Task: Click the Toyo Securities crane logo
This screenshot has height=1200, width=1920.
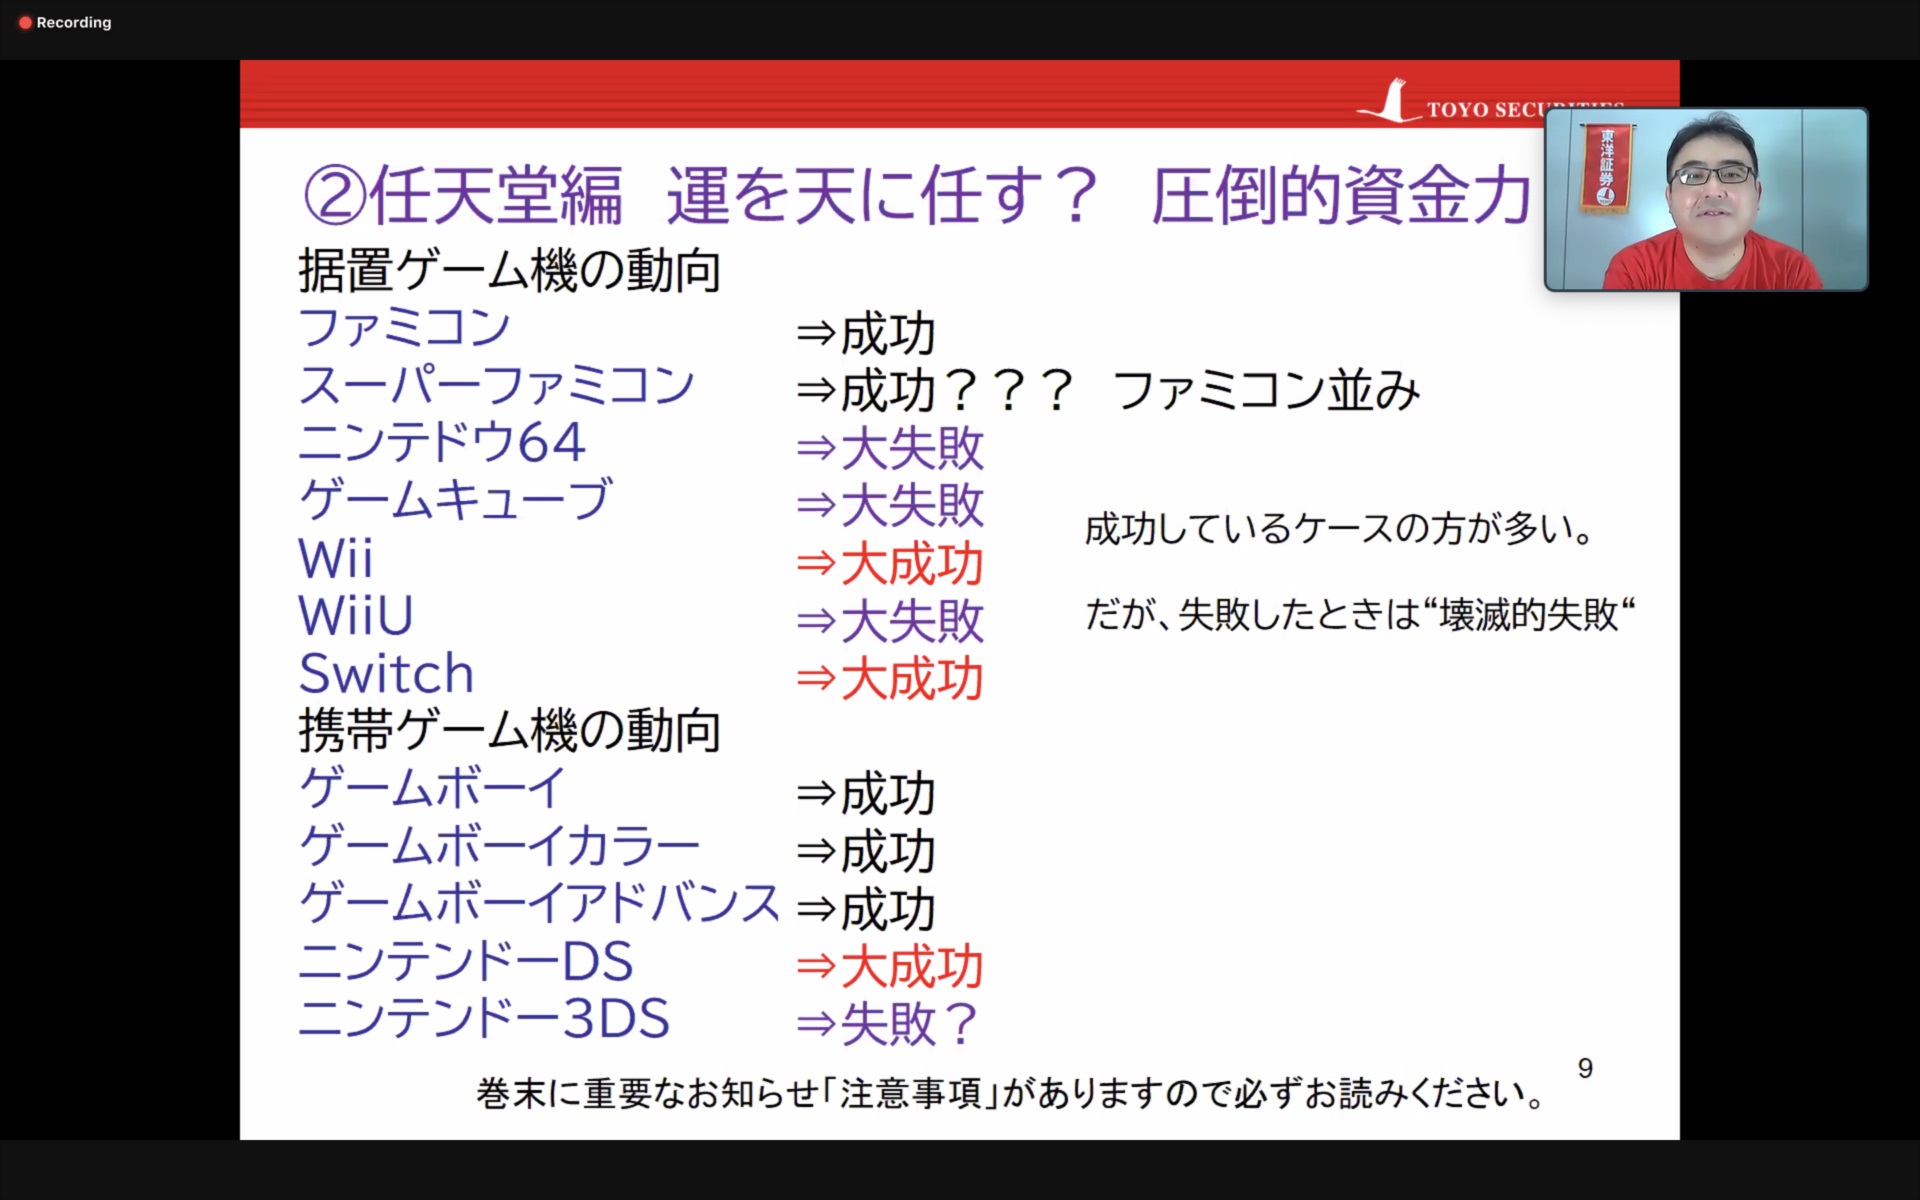Action: 1388,101
